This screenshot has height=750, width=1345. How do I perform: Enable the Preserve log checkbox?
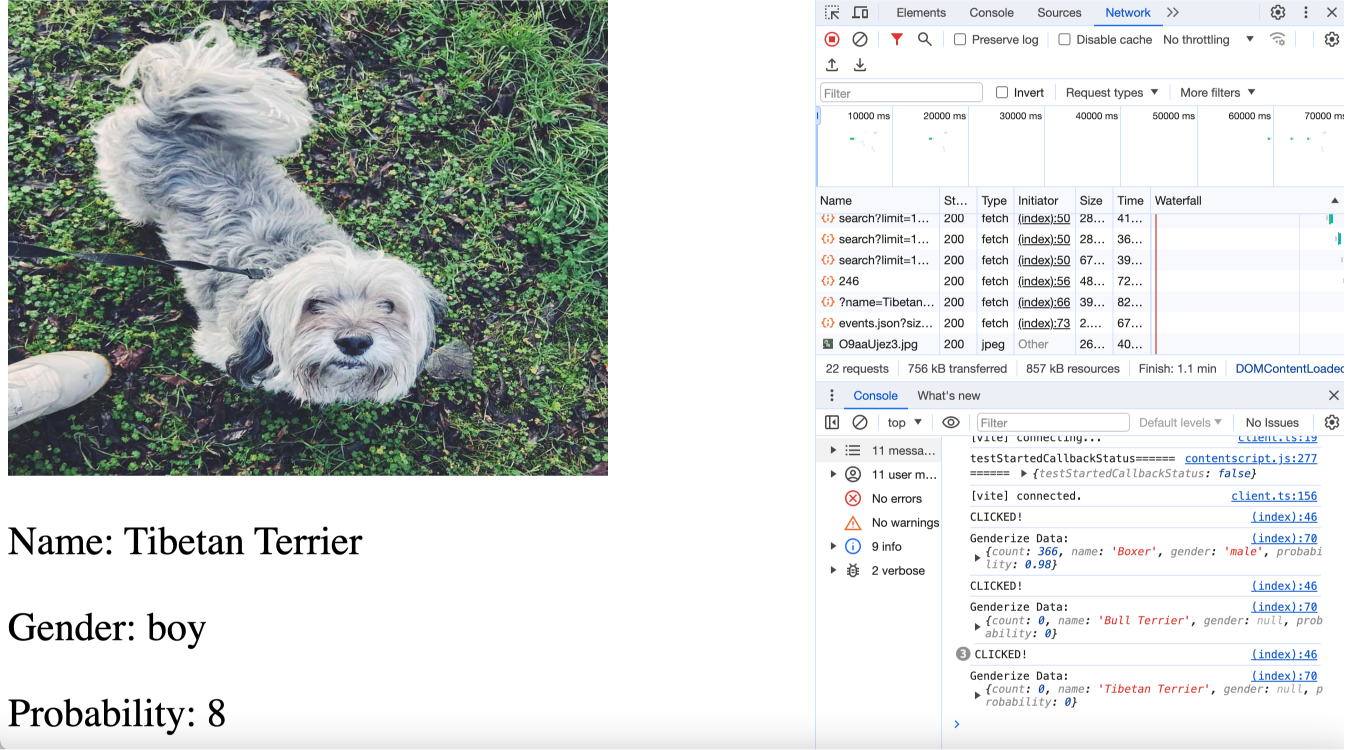pyautogui.click(x=960, y=40)
